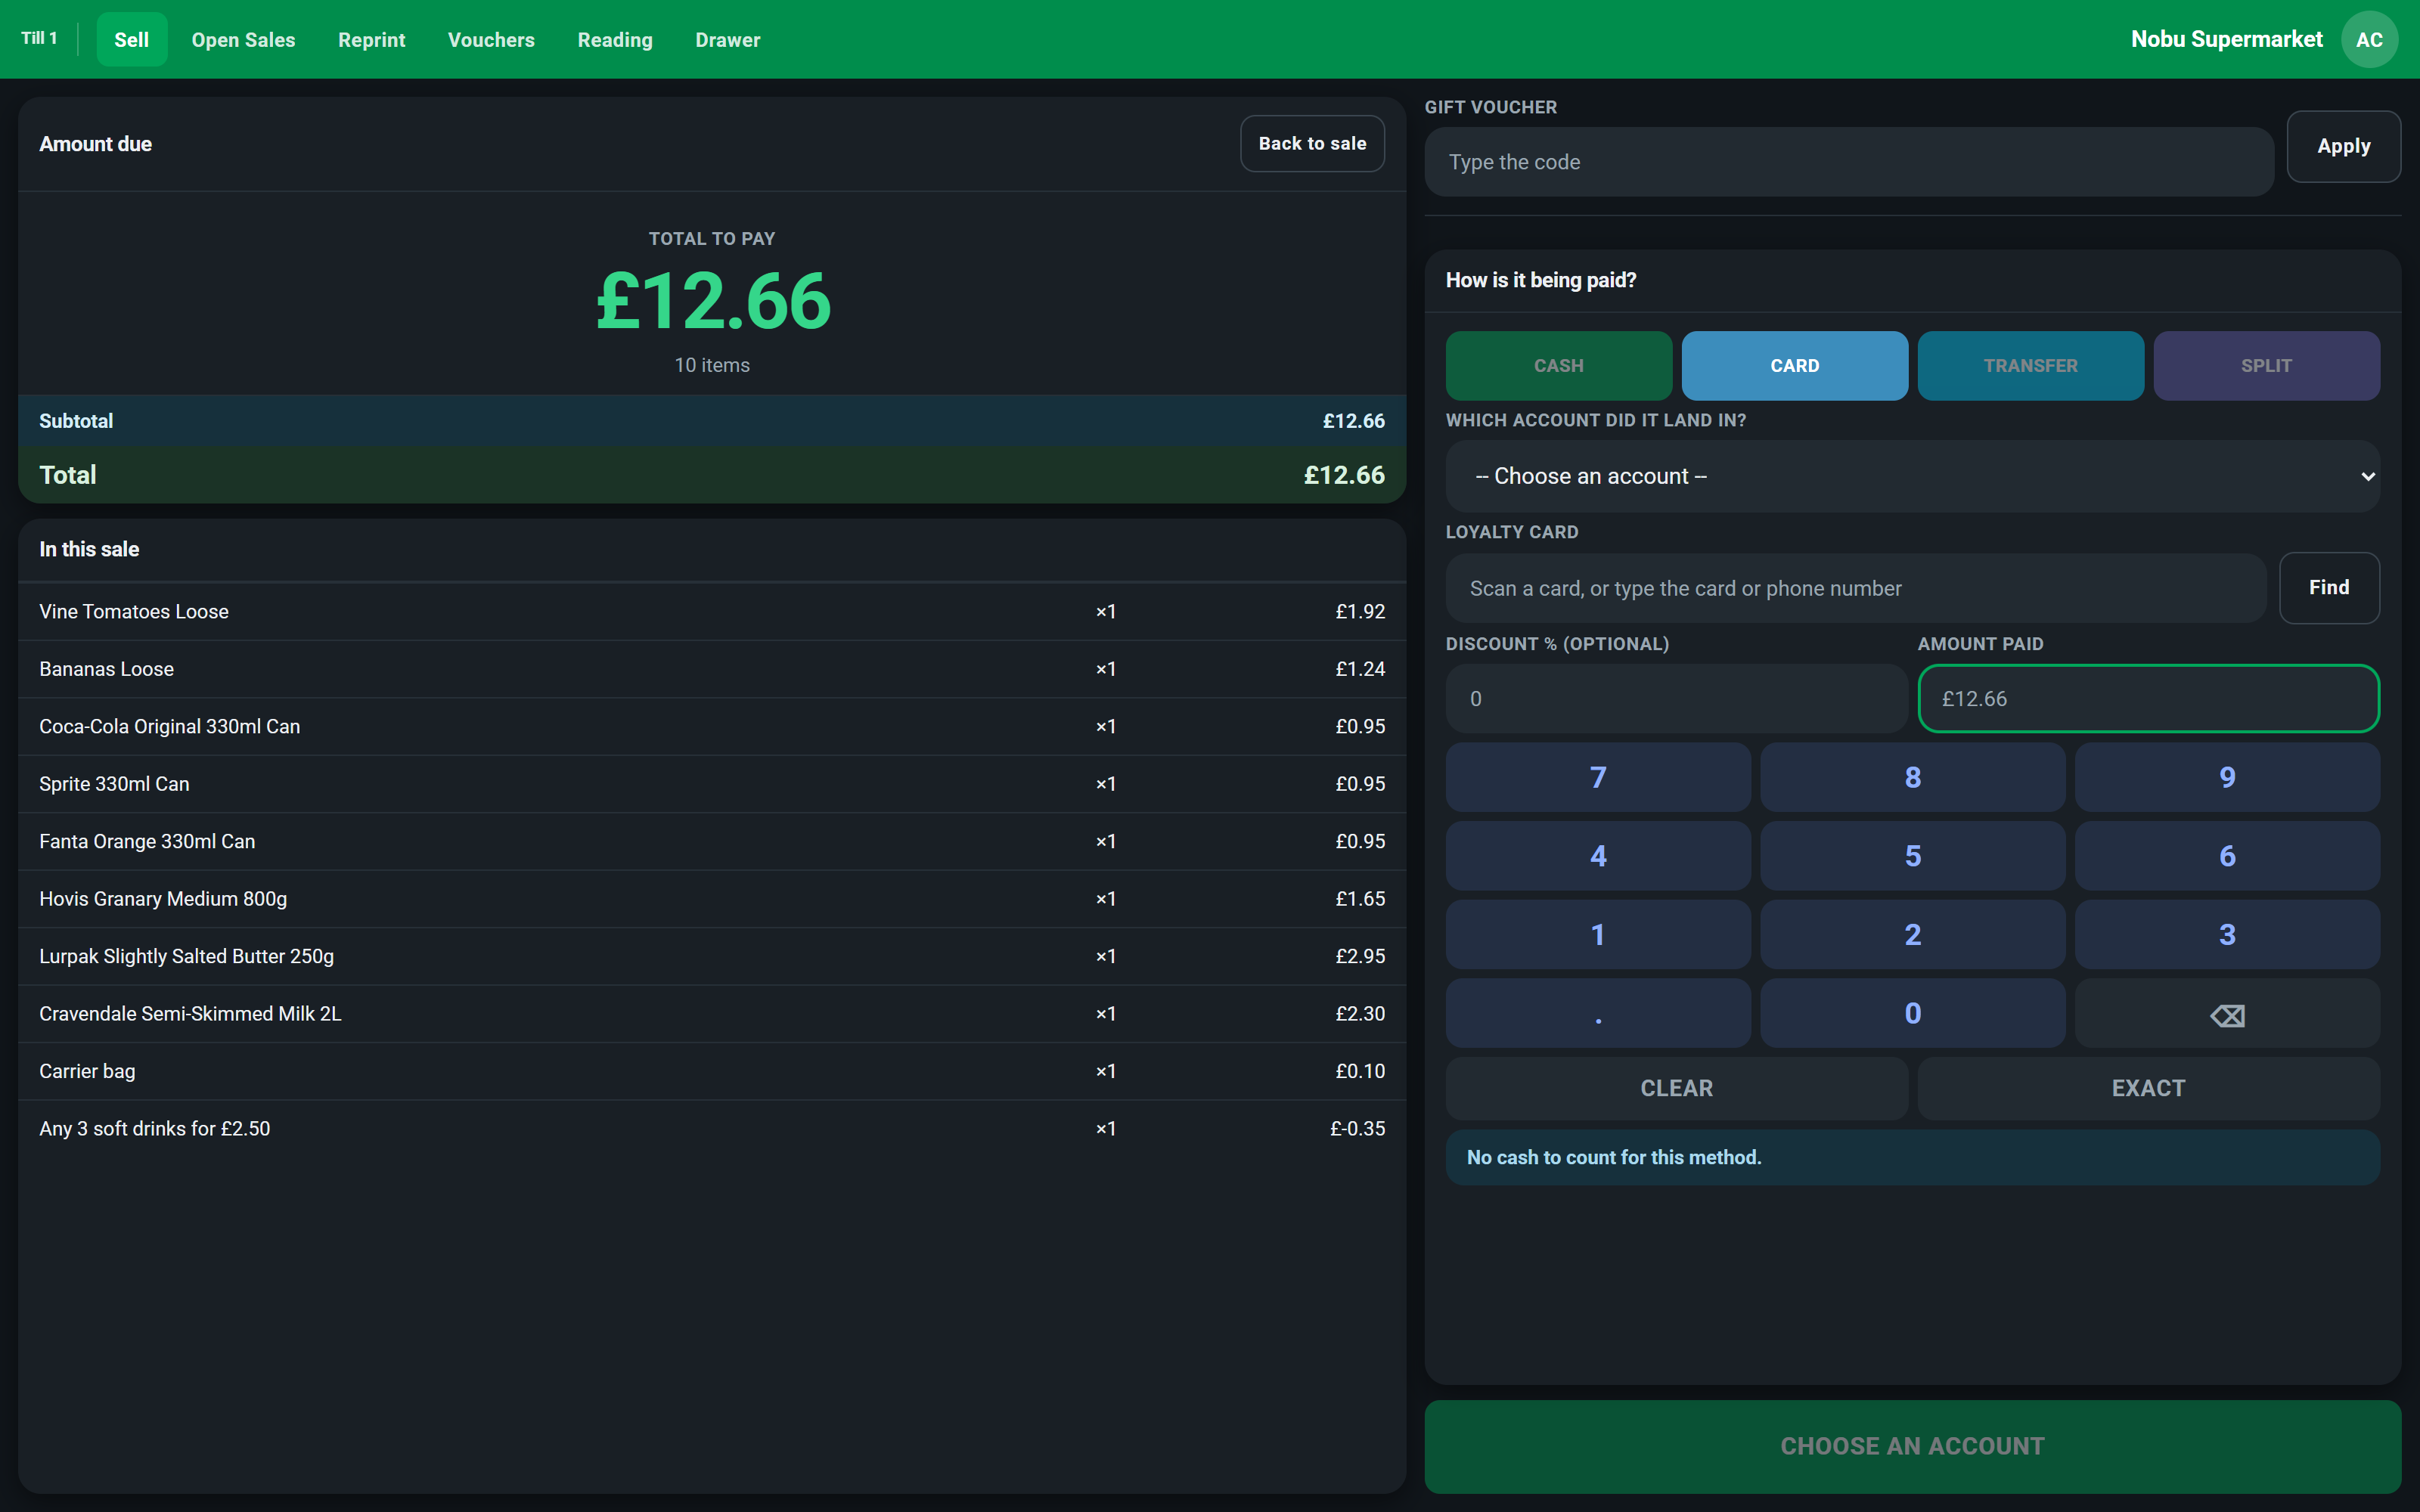2420x1512 pixels.
Task: Click the Back to sale button
Action: coord(1312,143)
